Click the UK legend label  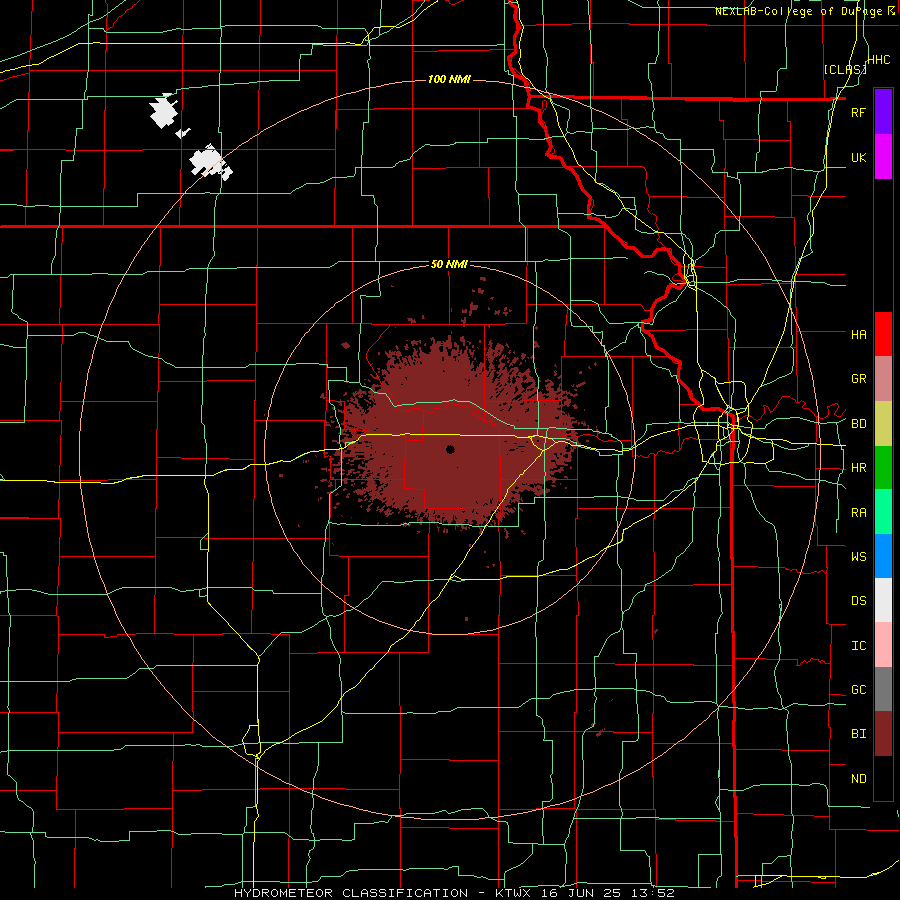pyautogui.click(x=858, y=157)
